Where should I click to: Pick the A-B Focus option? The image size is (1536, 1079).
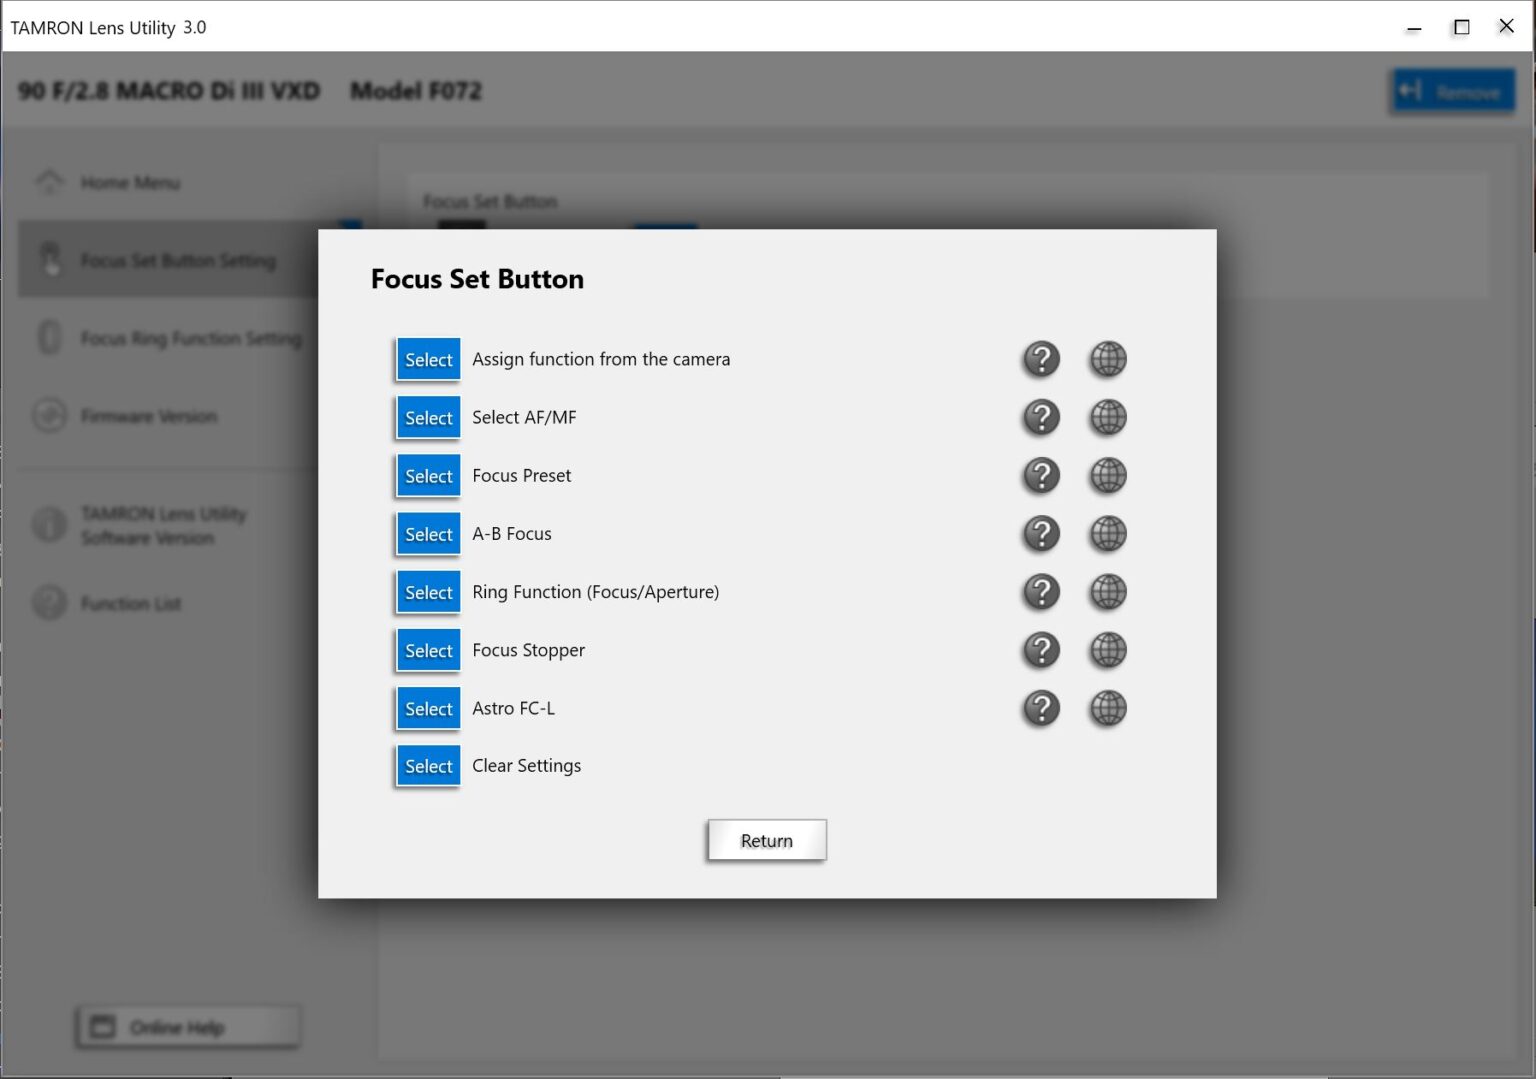coord(428,534)
